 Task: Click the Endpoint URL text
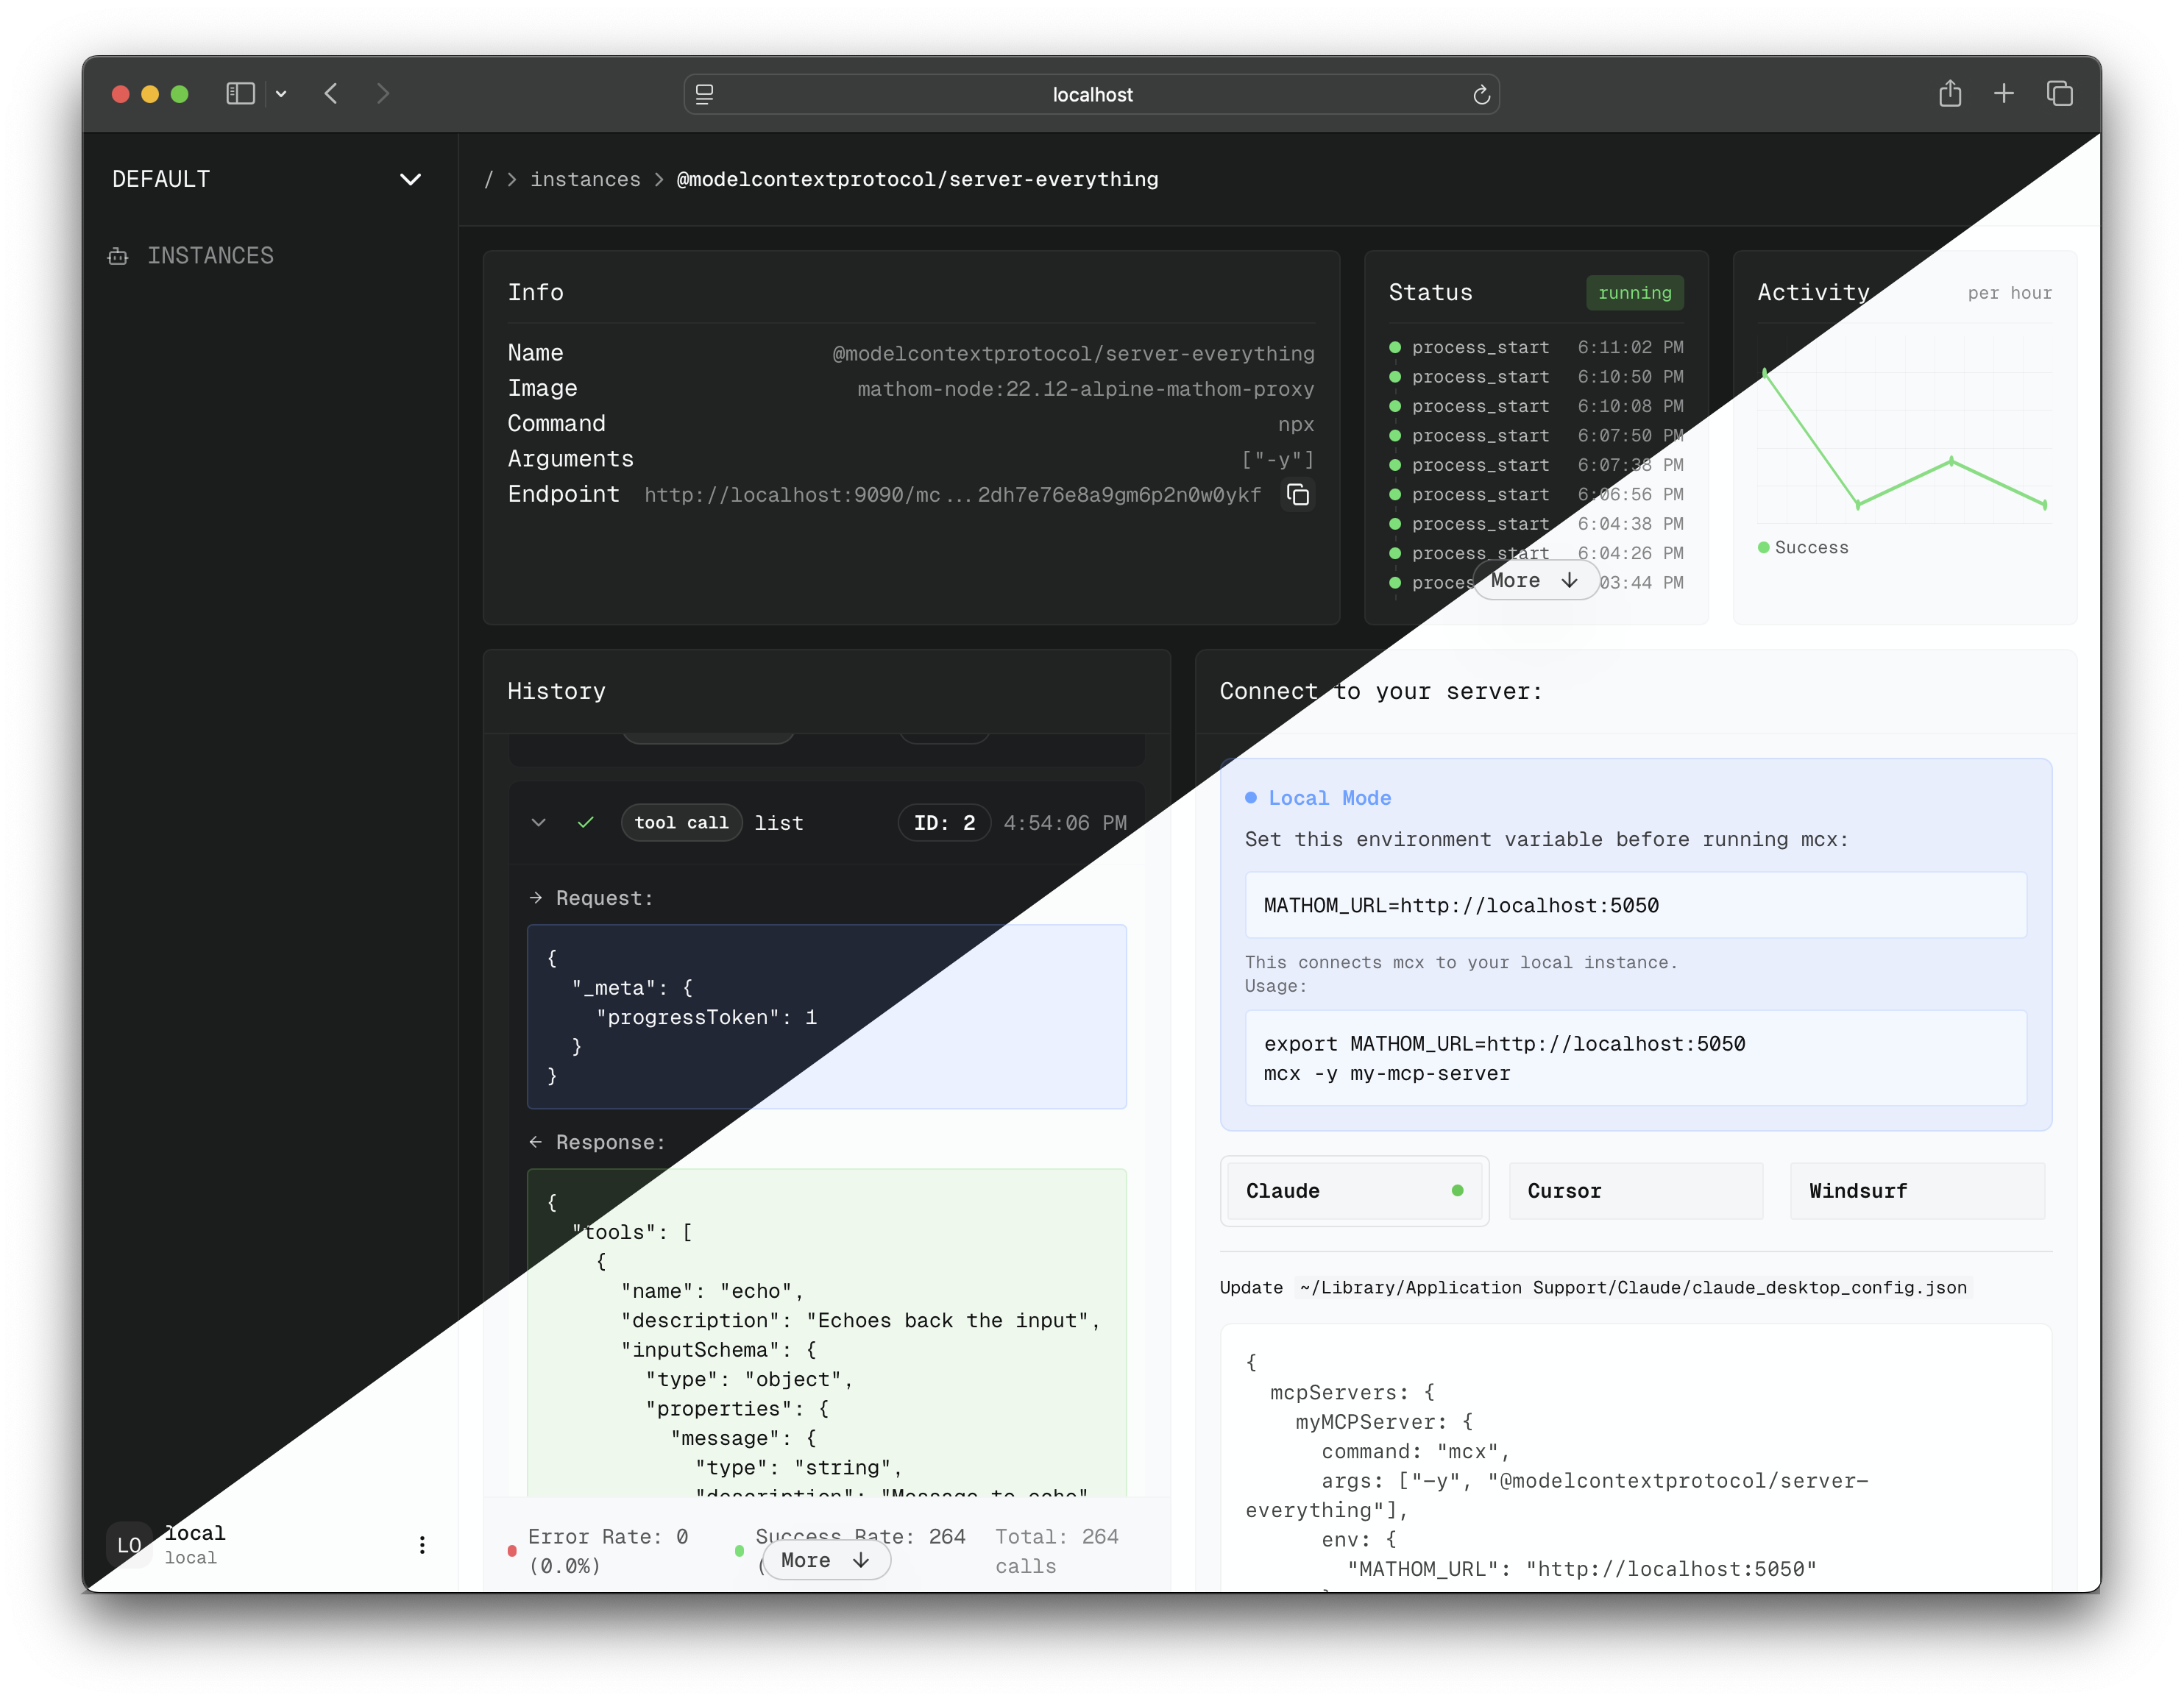click(952, 495)
